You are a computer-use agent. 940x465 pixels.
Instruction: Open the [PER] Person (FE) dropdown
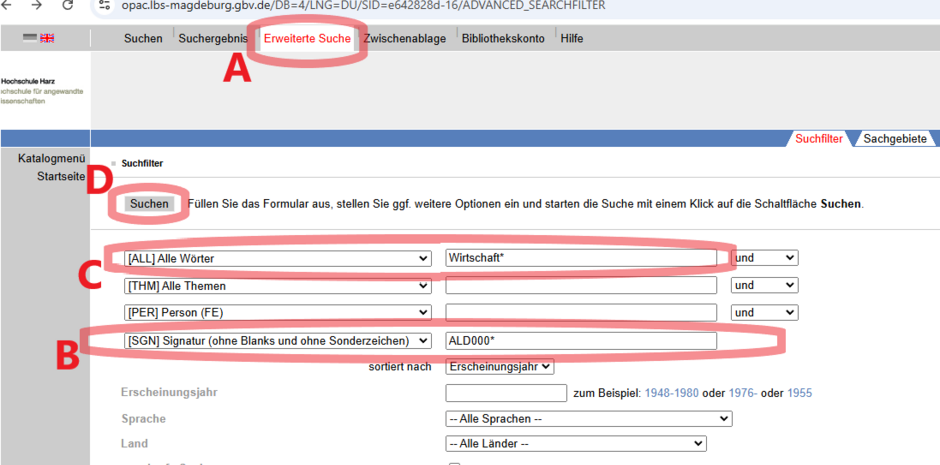[278, 312]
